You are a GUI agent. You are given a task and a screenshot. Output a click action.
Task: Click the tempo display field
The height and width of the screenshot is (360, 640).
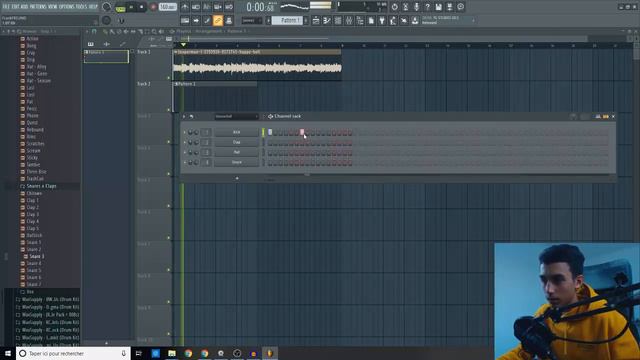[167, 7]
